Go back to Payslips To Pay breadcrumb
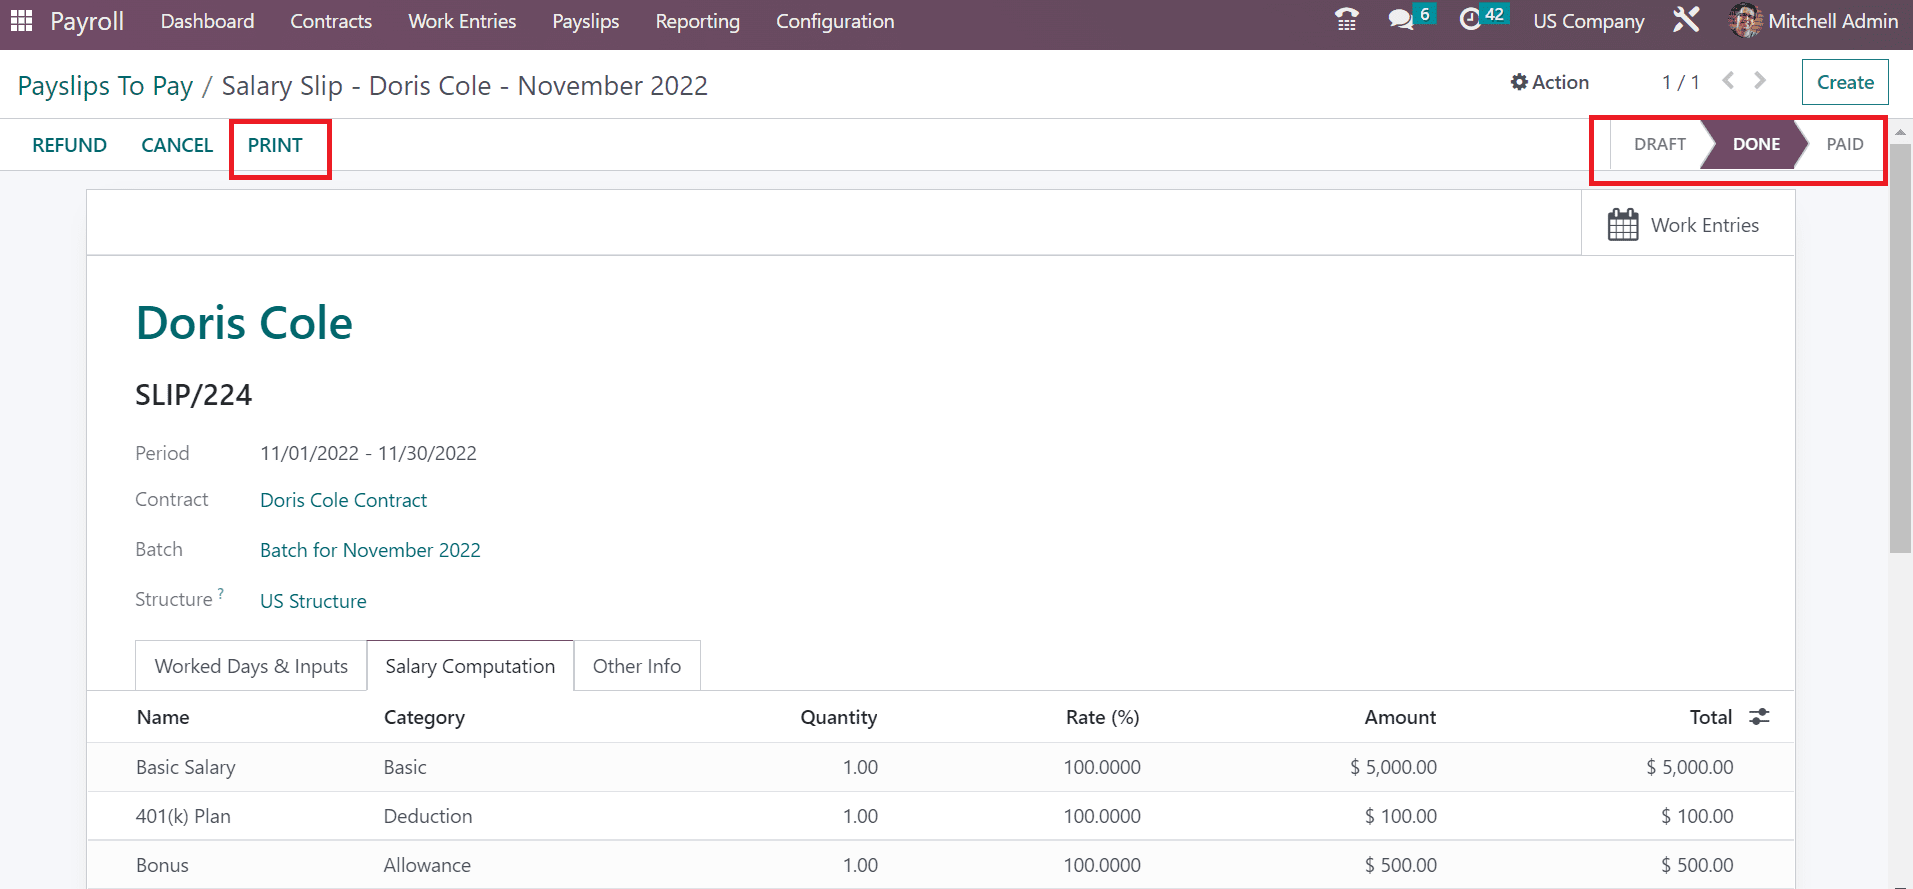 tap(105, 86)
